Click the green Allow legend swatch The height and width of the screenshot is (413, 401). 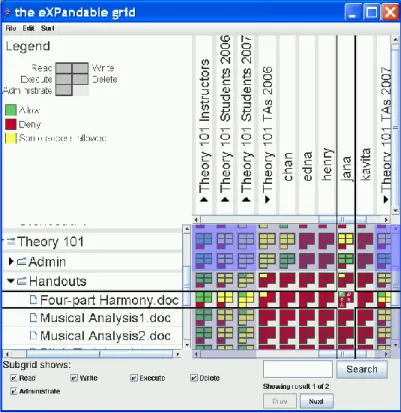tap(11, 110)
